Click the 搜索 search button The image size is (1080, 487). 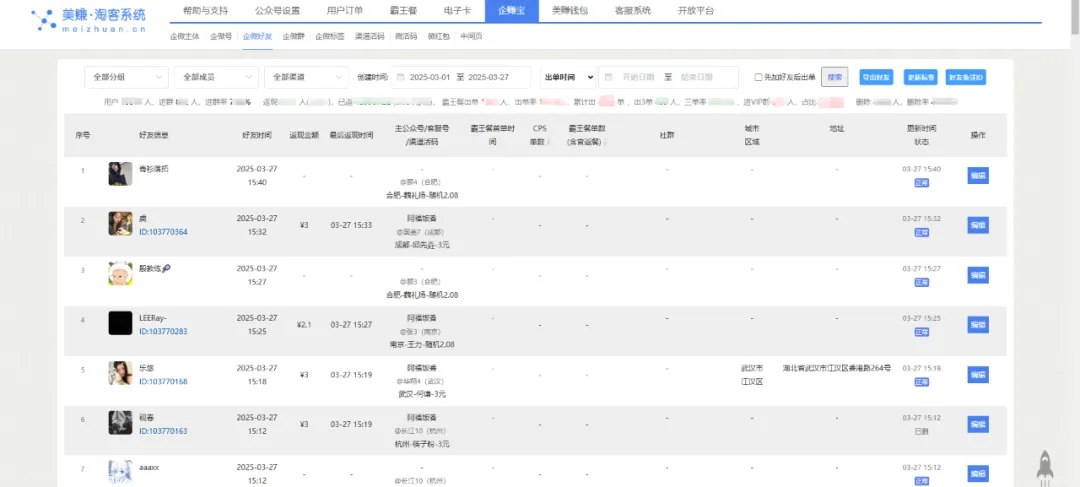pos(835,77)
